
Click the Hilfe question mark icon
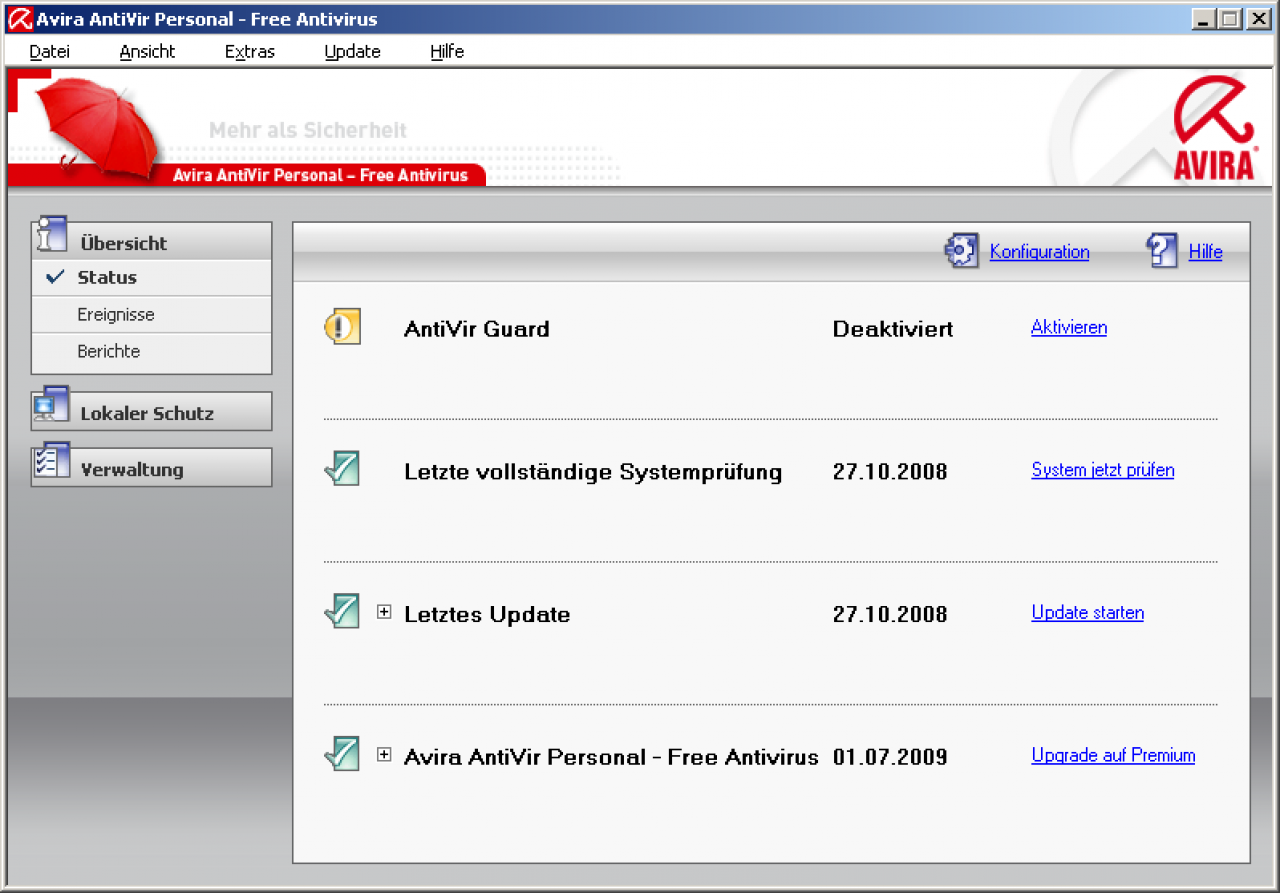[1162, 251]
